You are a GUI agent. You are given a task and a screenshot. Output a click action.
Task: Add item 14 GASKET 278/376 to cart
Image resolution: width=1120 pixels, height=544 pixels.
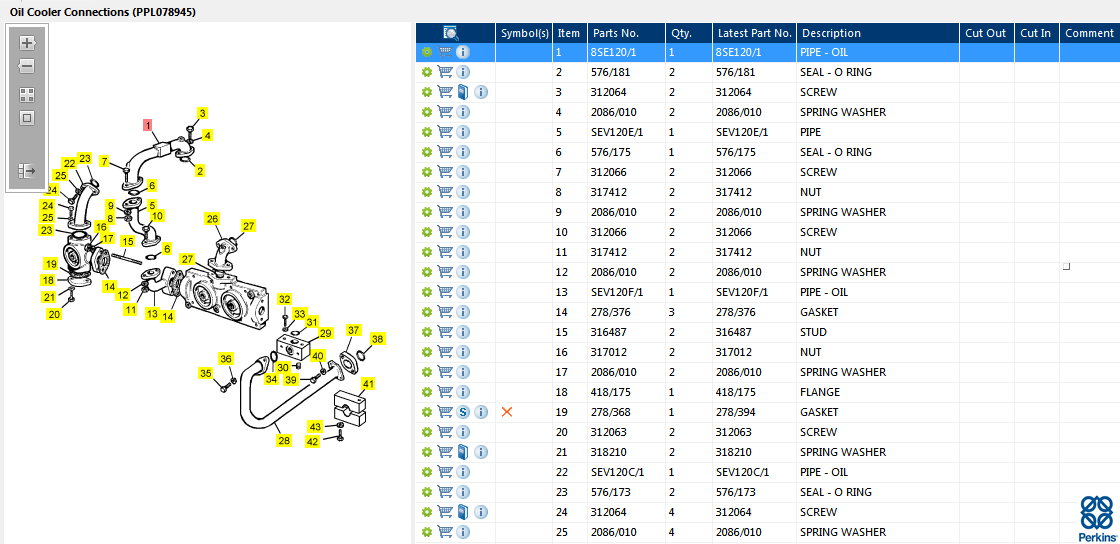(445, 312)
